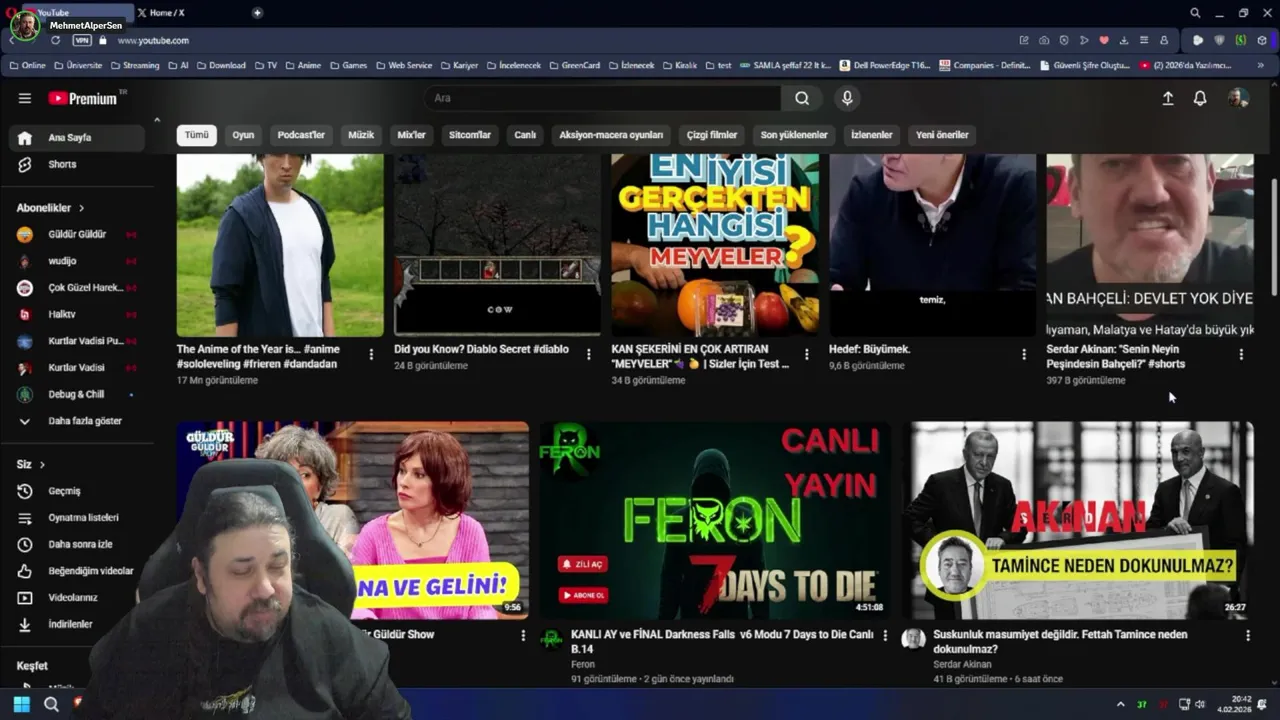This screenshot has height=720, width=1280.
Task: Open a new browser tab with plus
Action: tap(257, 13)
